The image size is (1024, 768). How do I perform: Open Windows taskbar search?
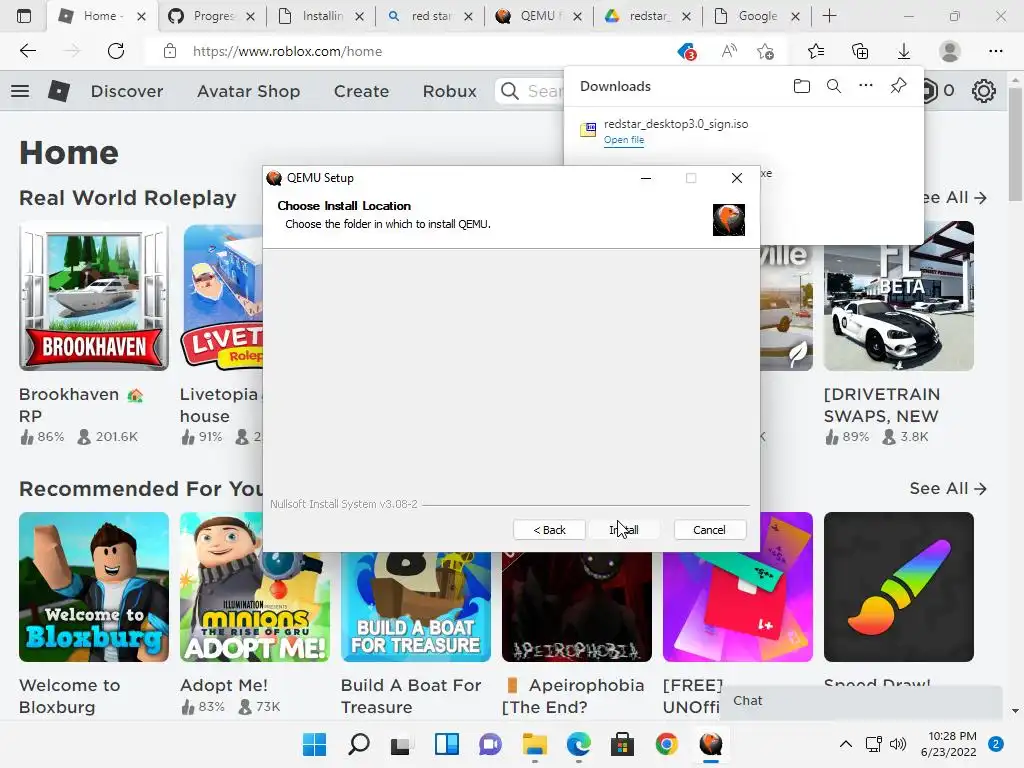point(359,744)
